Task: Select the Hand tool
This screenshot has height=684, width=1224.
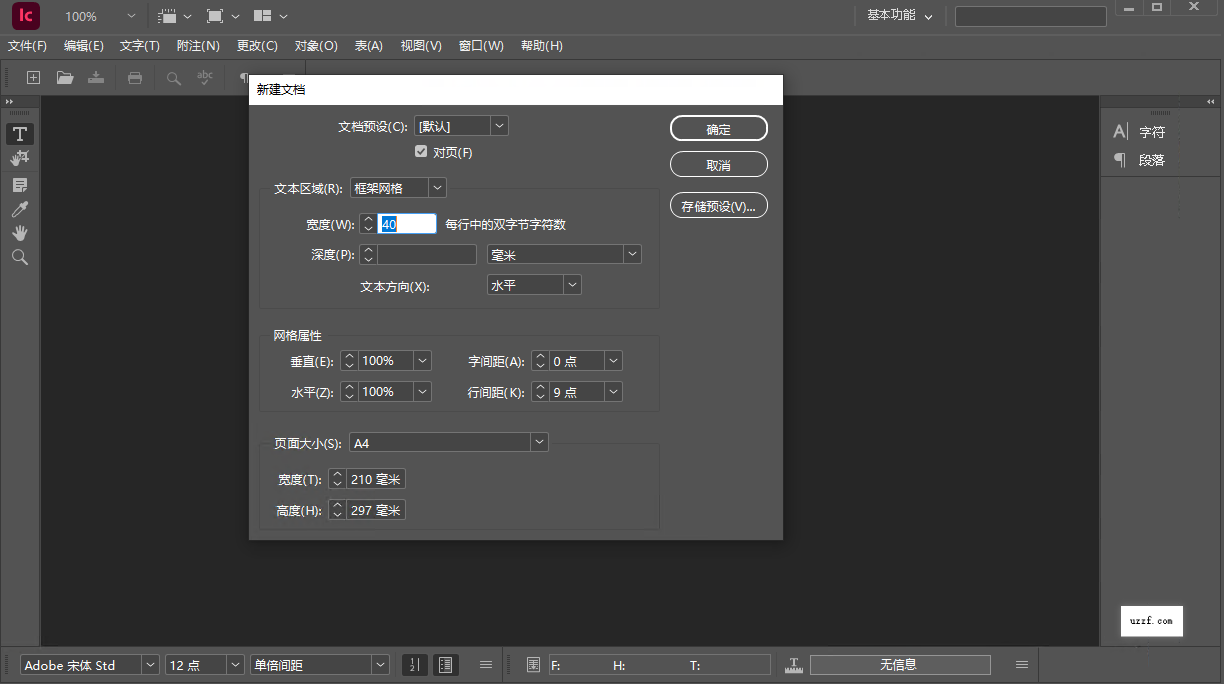Action: tap(19, 233)
